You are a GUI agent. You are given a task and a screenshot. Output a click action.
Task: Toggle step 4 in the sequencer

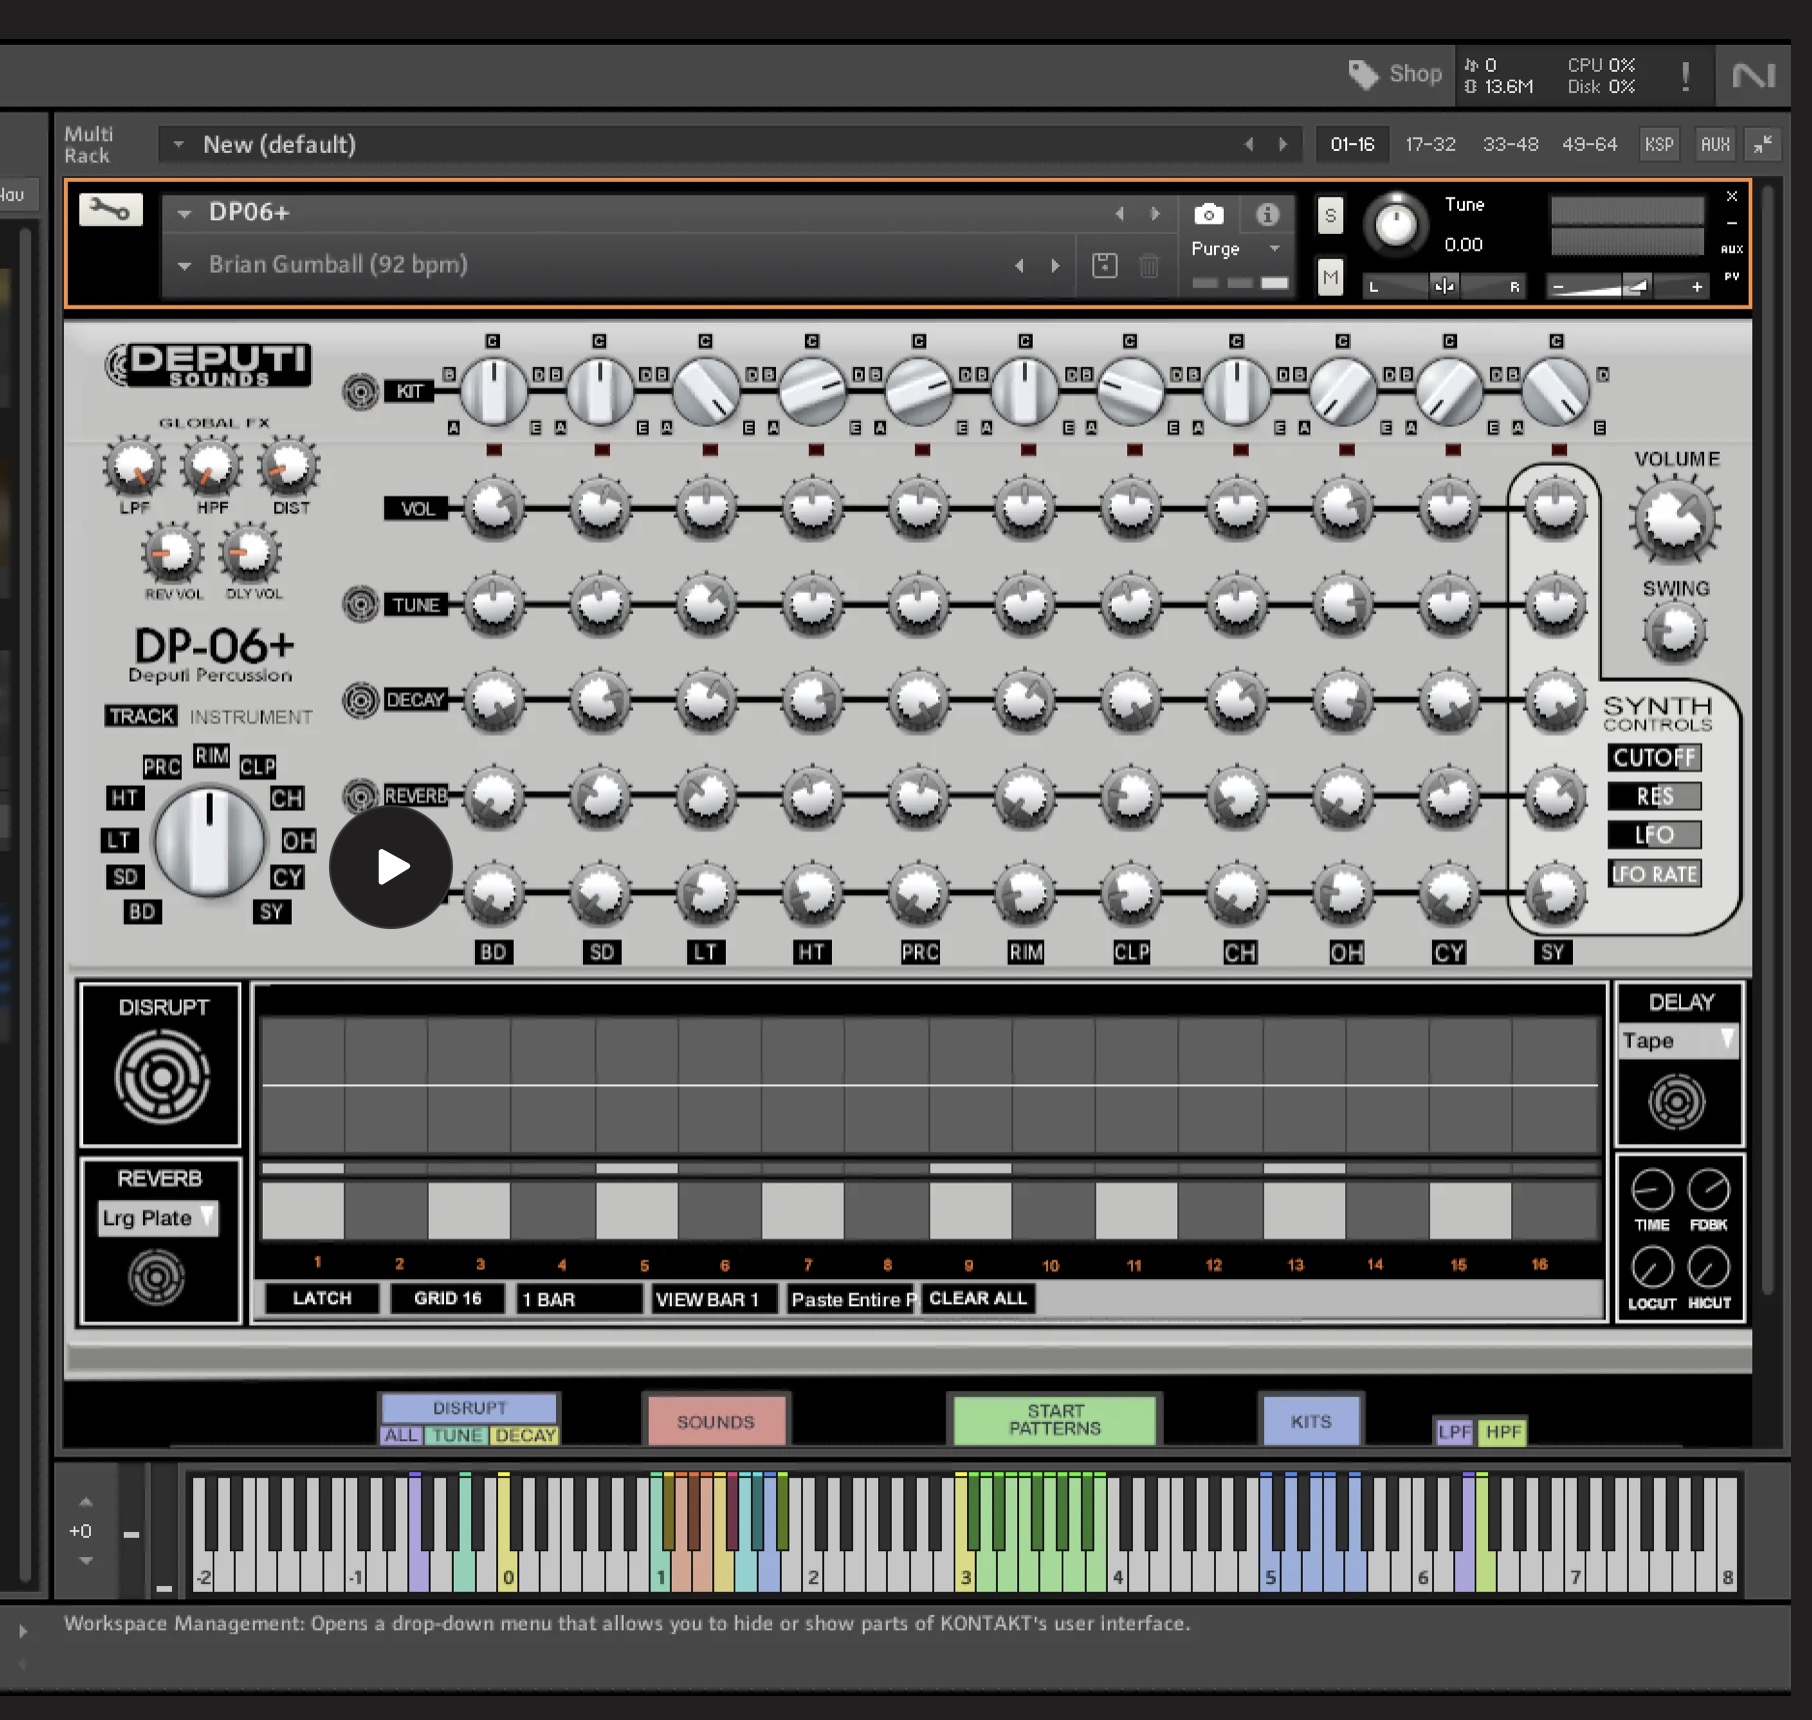point(553,1210)
